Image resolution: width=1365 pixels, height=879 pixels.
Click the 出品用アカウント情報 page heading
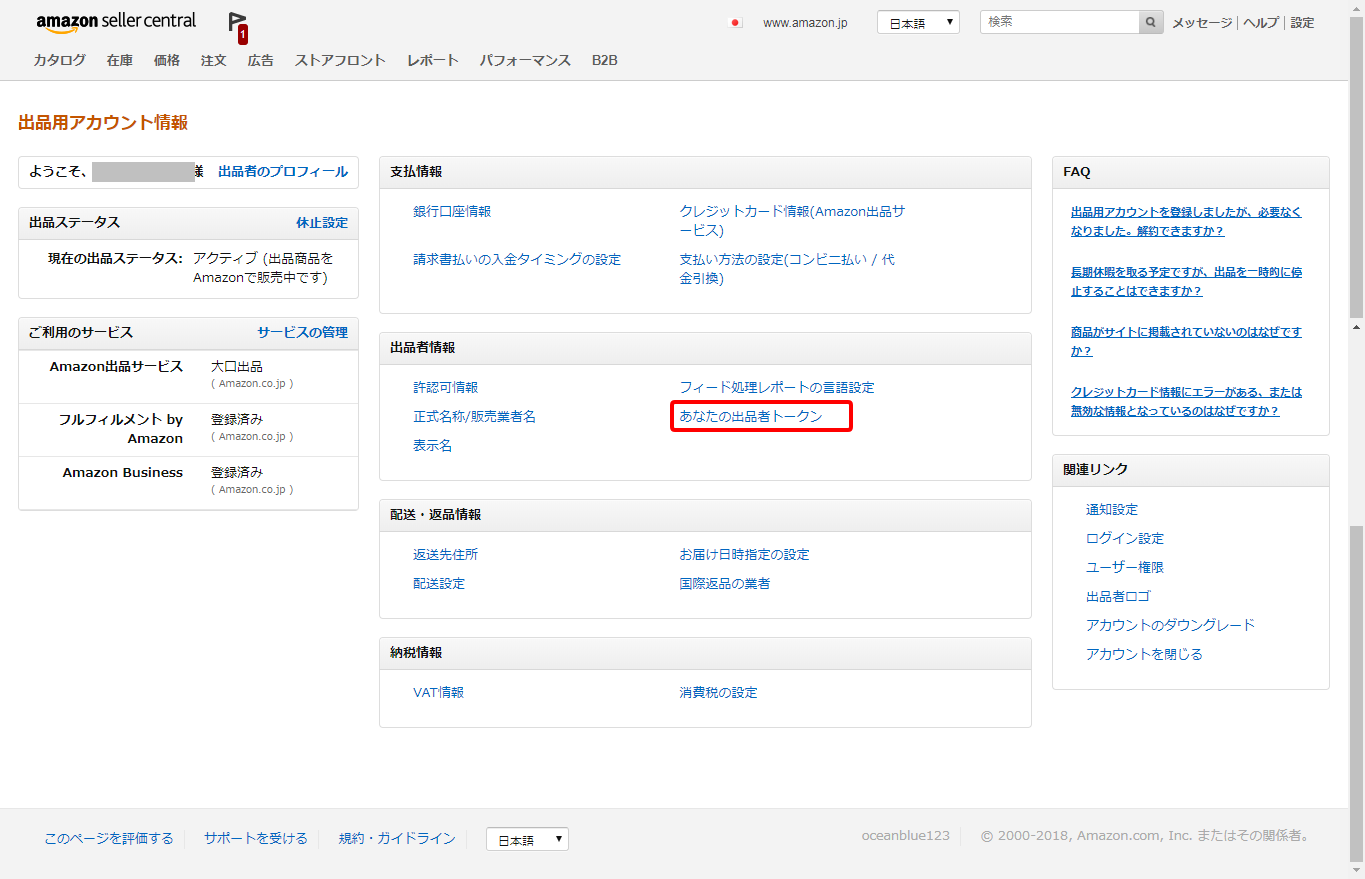pos(103,123)
